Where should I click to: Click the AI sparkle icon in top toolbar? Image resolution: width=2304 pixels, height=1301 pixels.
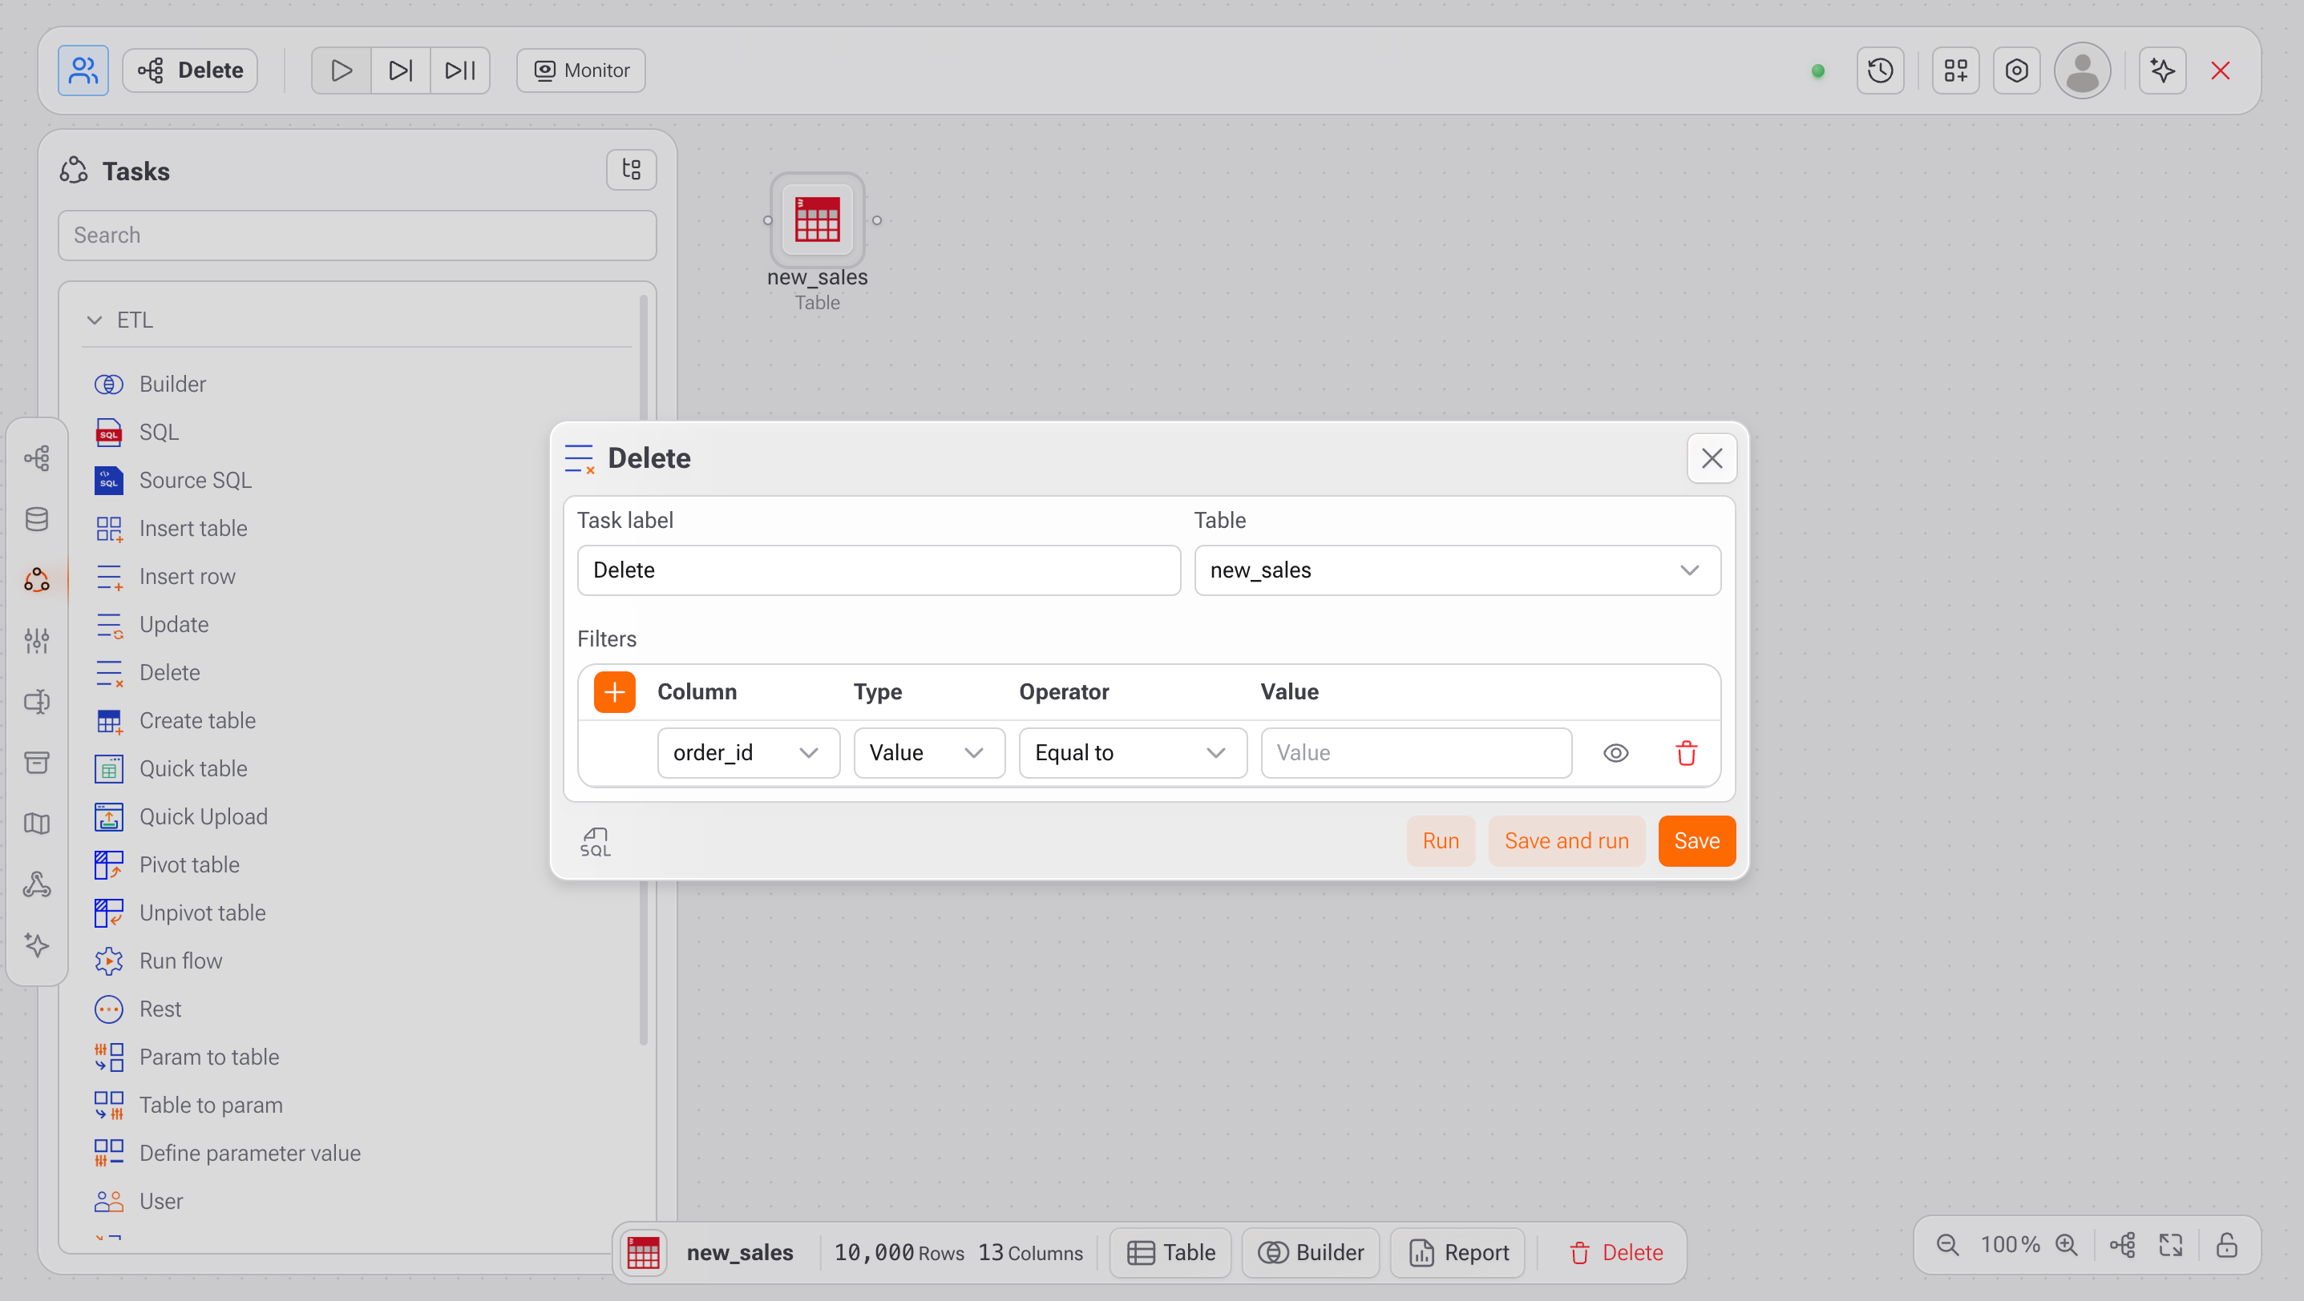pos(2162,70)
